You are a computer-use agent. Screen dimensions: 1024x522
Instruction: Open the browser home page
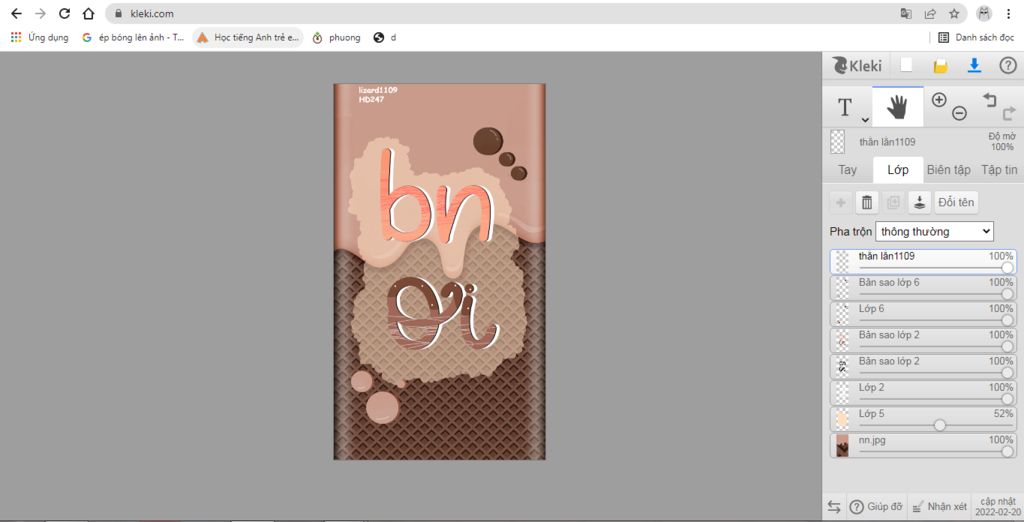(88, 13)
